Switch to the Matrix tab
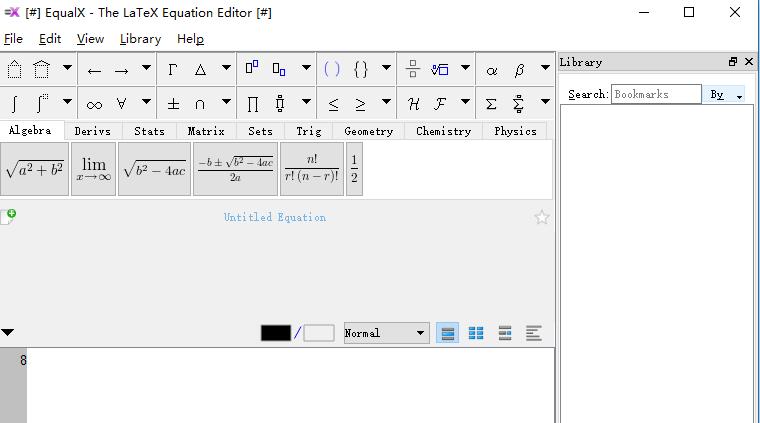Image resolution: width=760 pixels, height=423 pixels. click(206, 131)
